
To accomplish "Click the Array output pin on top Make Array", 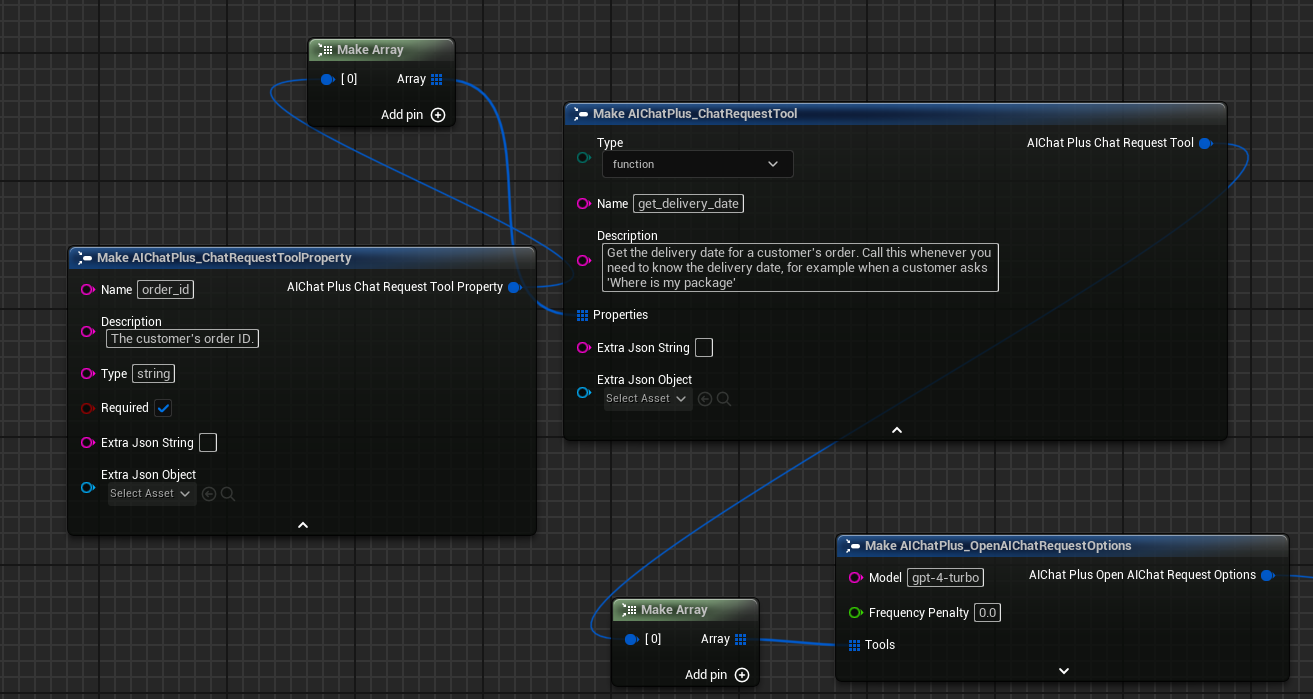I will coord(435,79).
